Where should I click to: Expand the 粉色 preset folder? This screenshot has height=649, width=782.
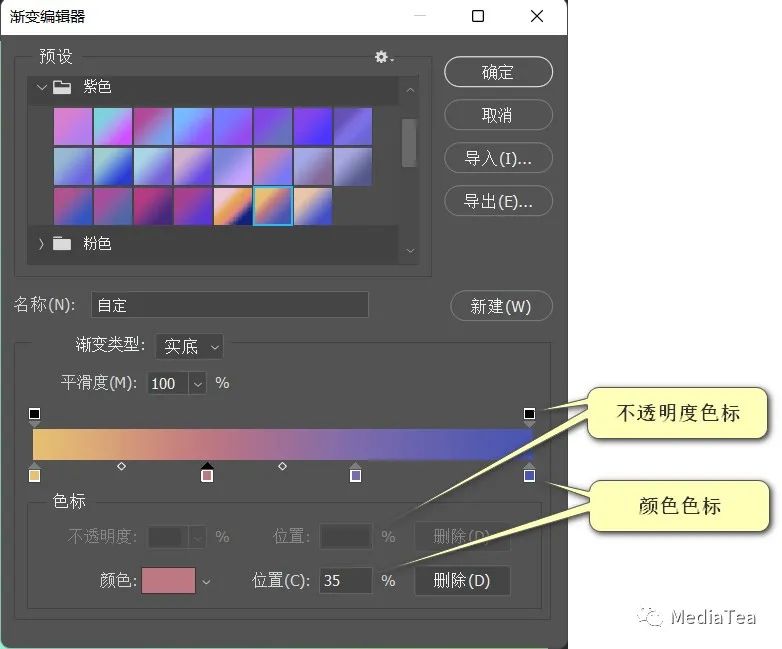pyautogui.click(x=41, y=244)
